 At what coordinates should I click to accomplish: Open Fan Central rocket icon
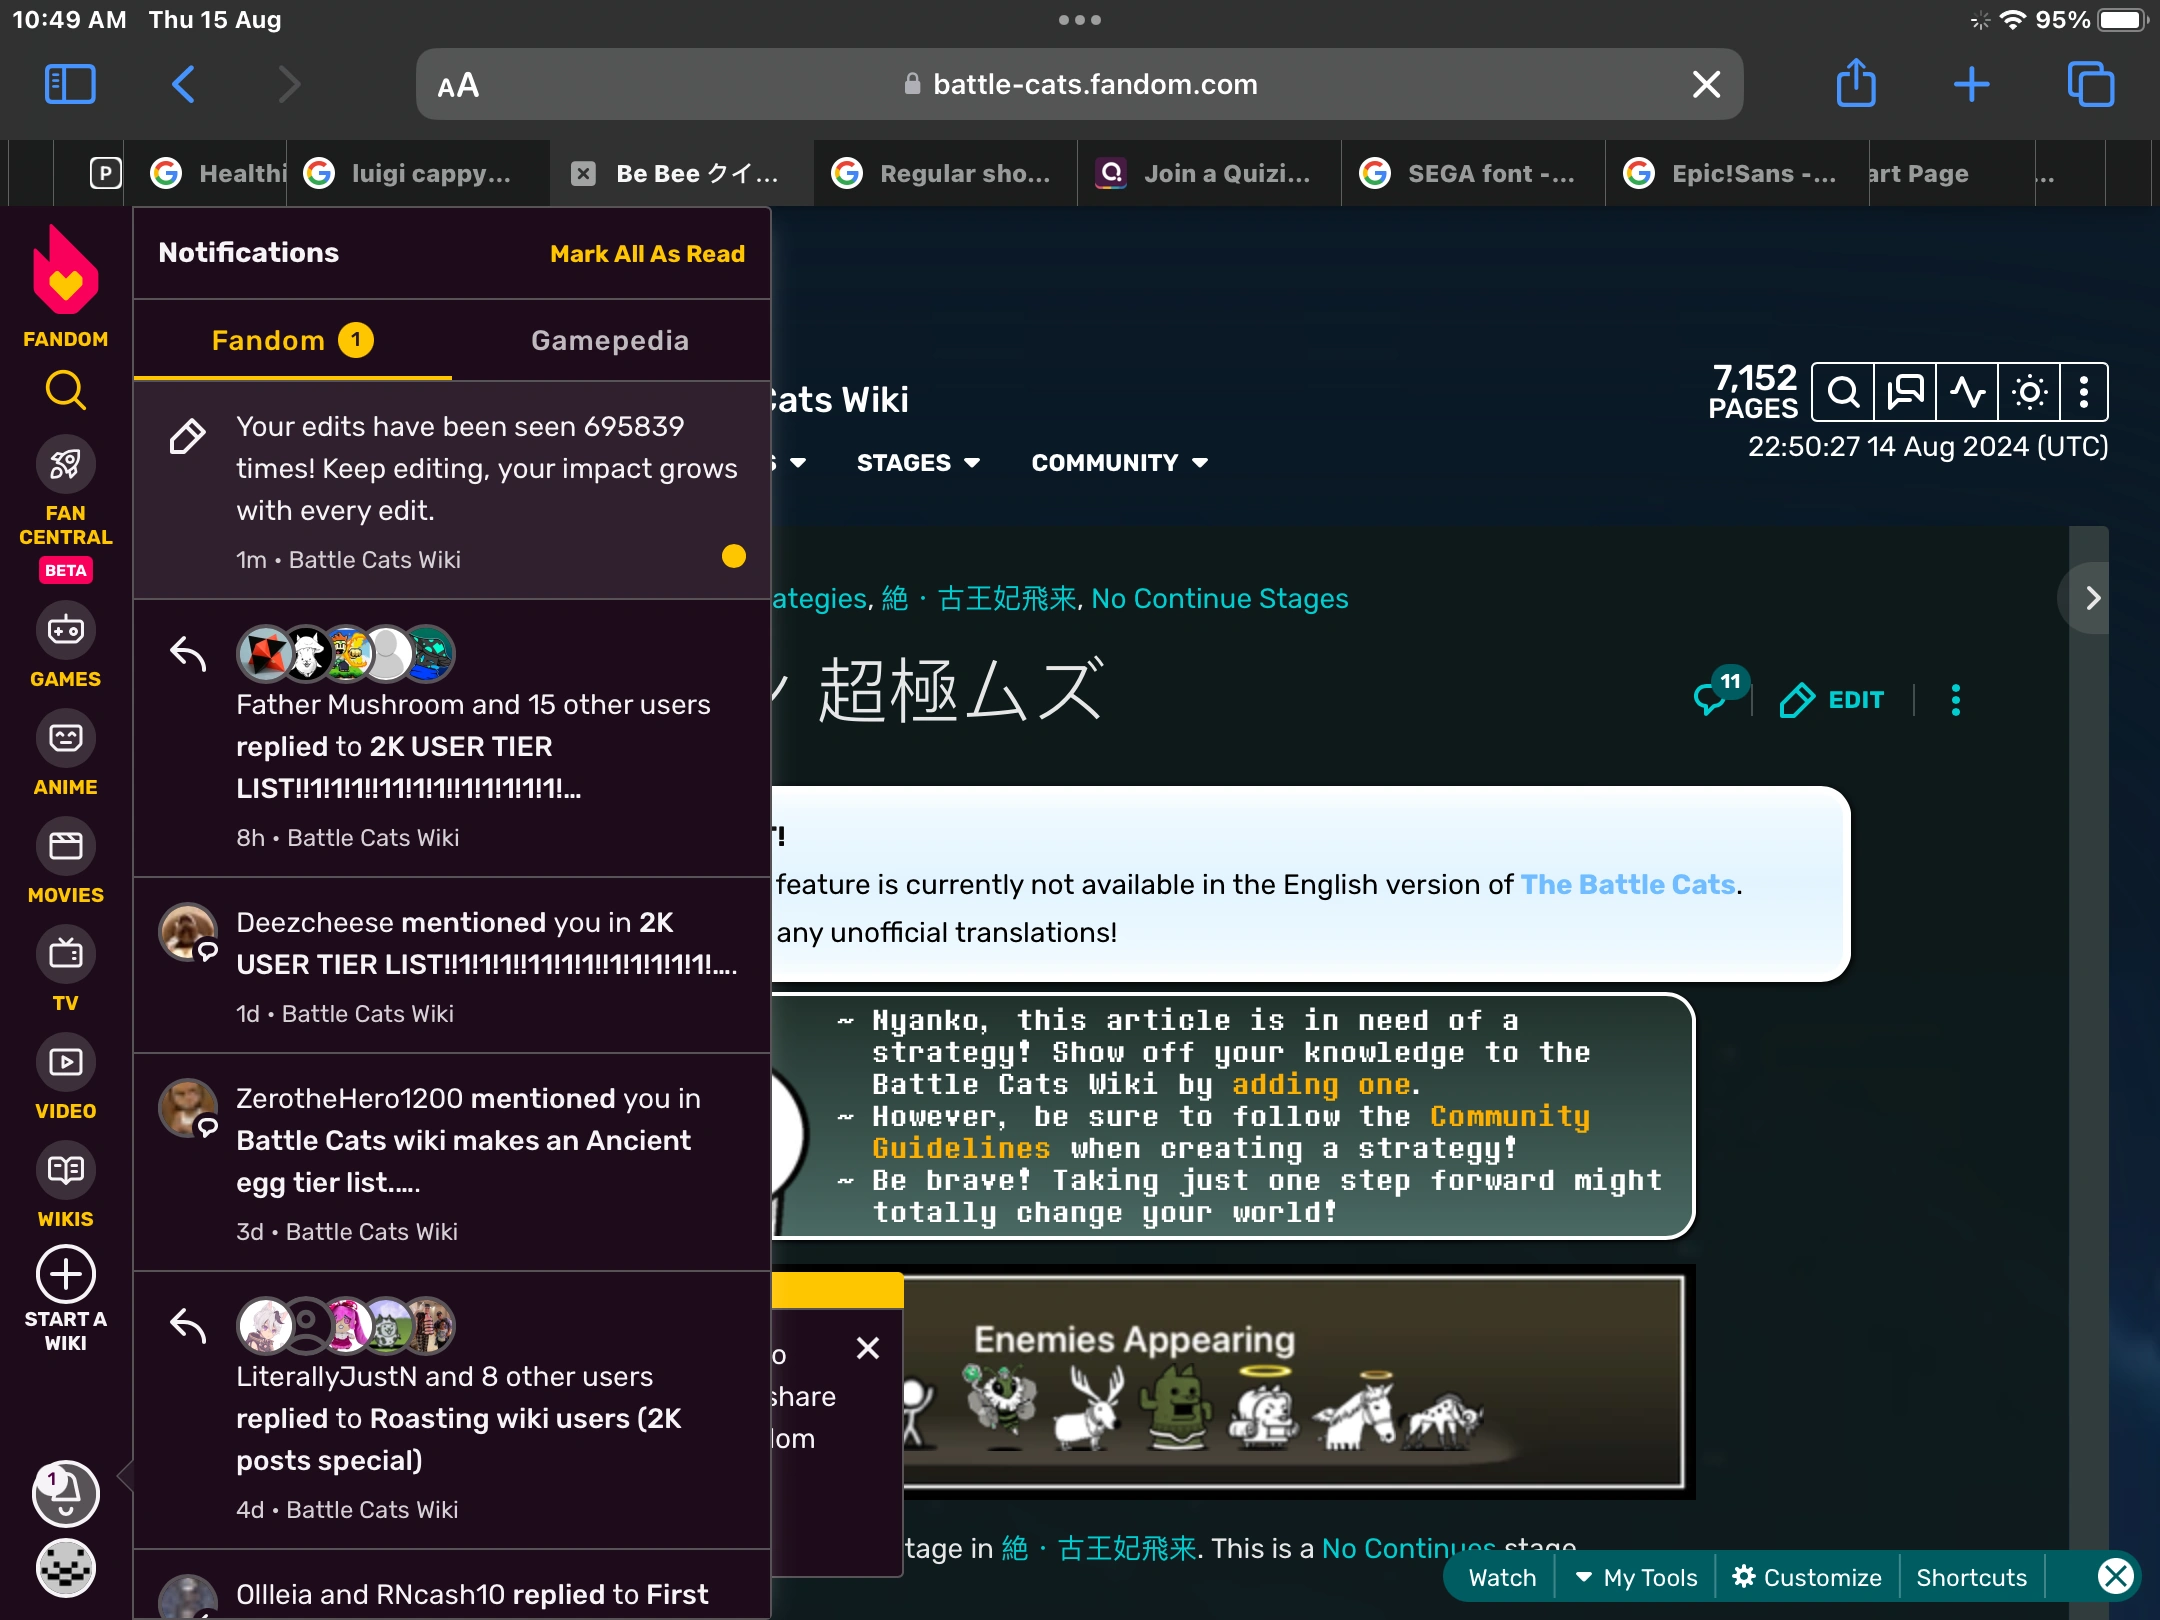pos(65,464)
